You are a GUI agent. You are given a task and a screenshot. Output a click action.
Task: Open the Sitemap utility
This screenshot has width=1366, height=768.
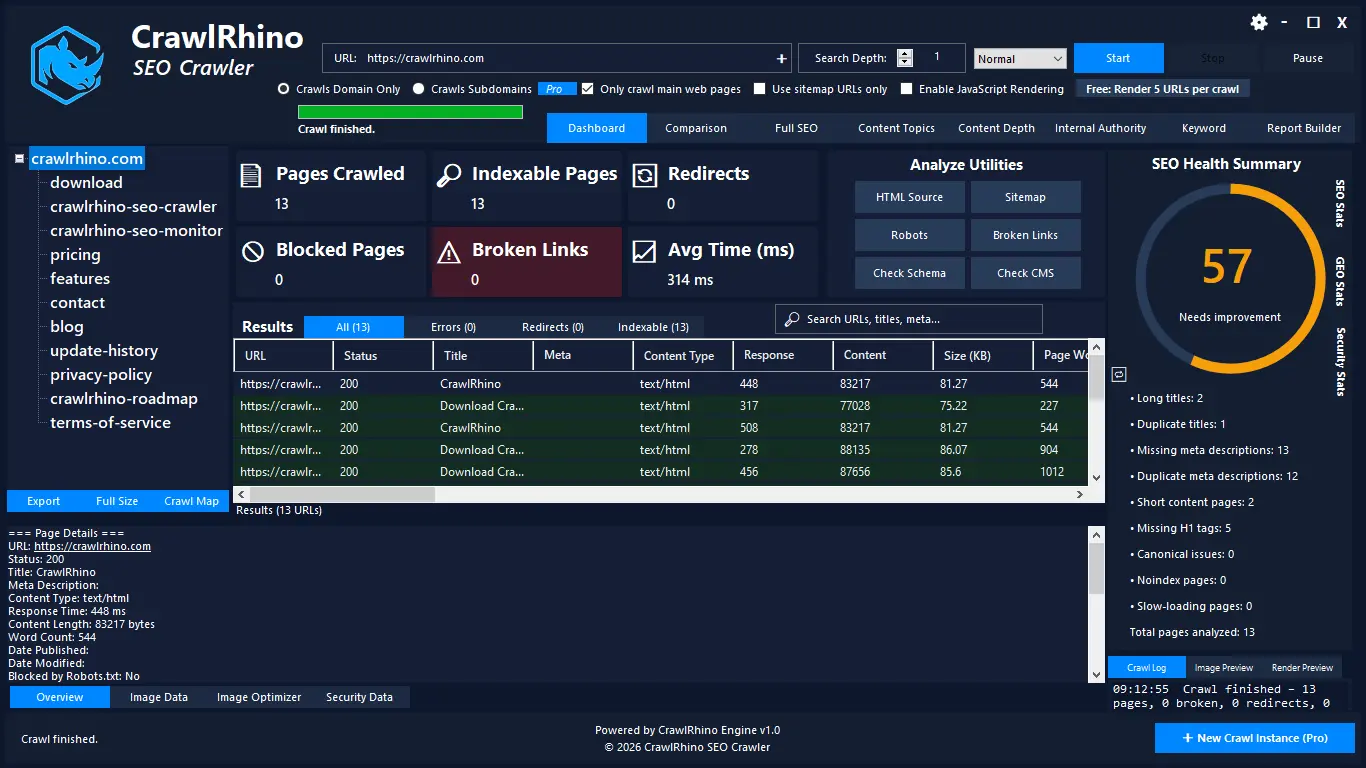tap(1026, 197)
